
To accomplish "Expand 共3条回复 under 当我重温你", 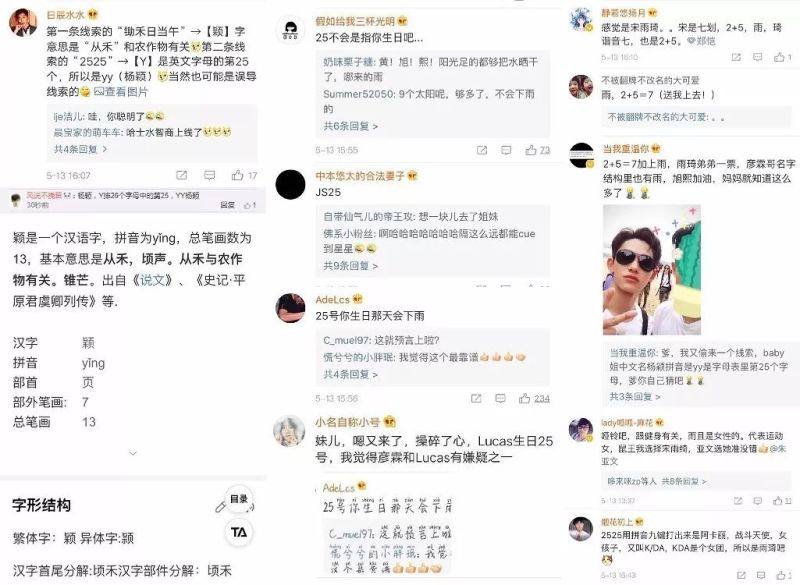I will [x=635, y=396].
